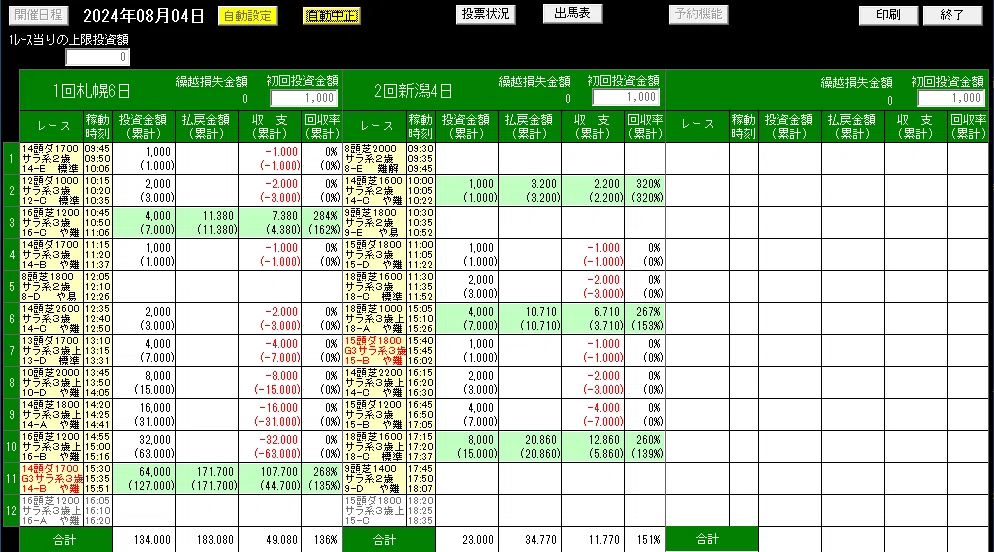Click Niigata payout cell 20,860
994x552 pixels.
(530, 447)
